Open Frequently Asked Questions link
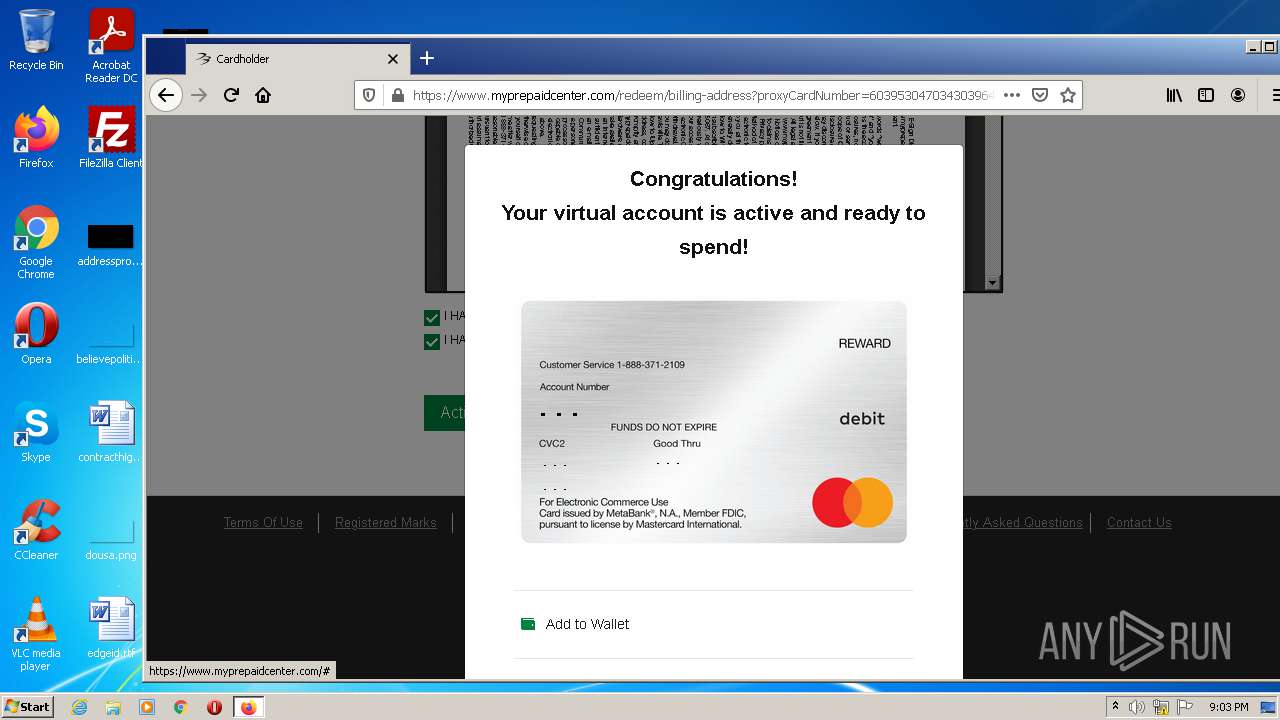This screenshot has width=1280, height=720. [1023, 523]
